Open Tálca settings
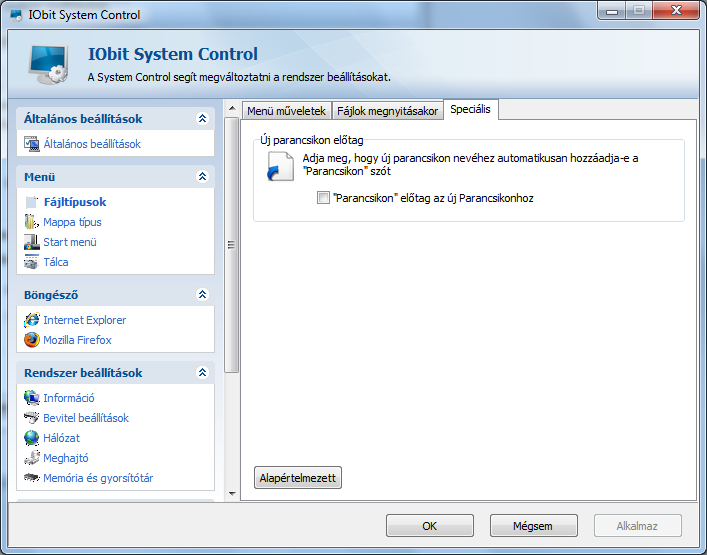 56,262
